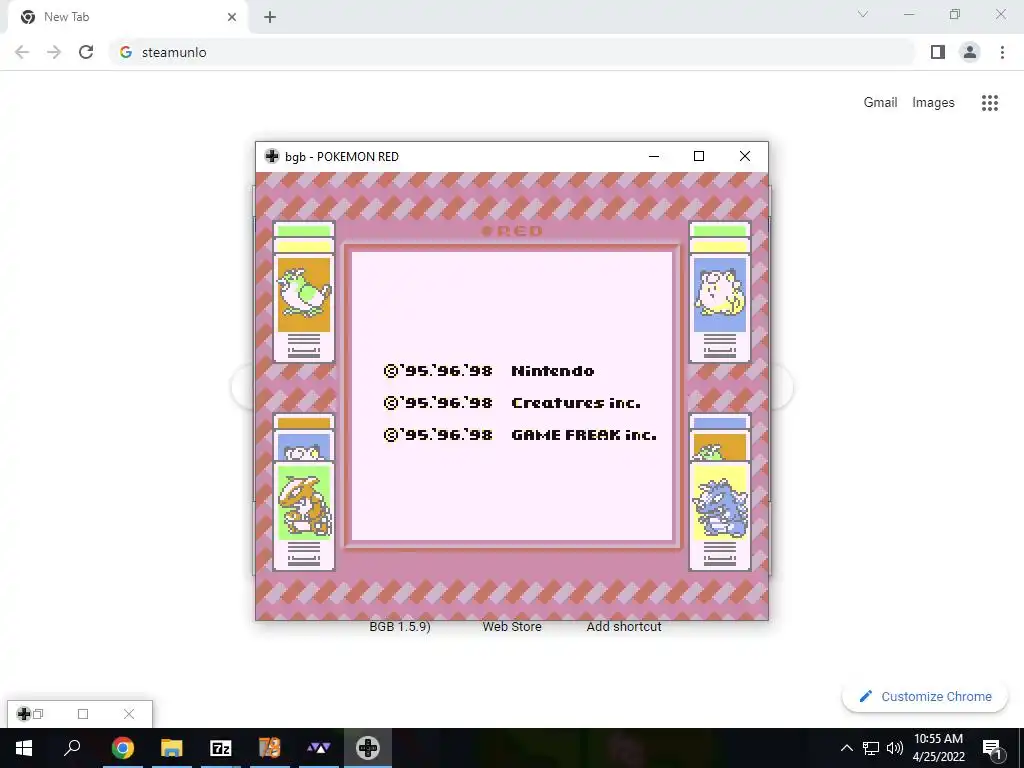Open the Windows Start menu

[24, 748]
